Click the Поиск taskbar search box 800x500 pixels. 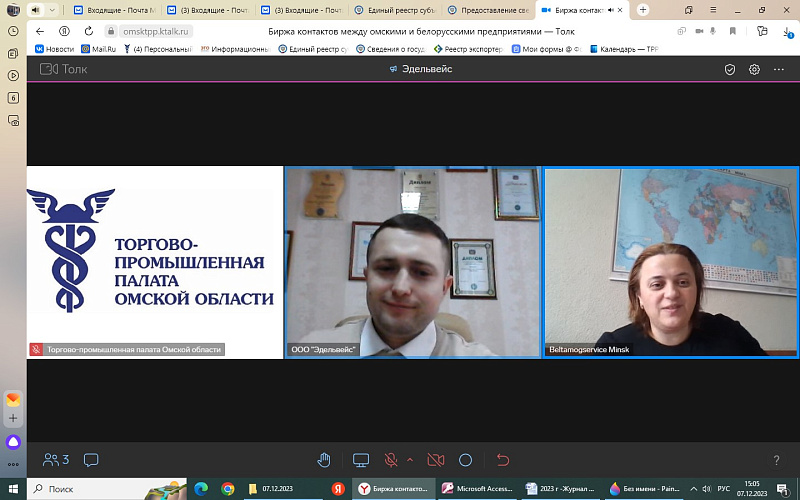107,489
